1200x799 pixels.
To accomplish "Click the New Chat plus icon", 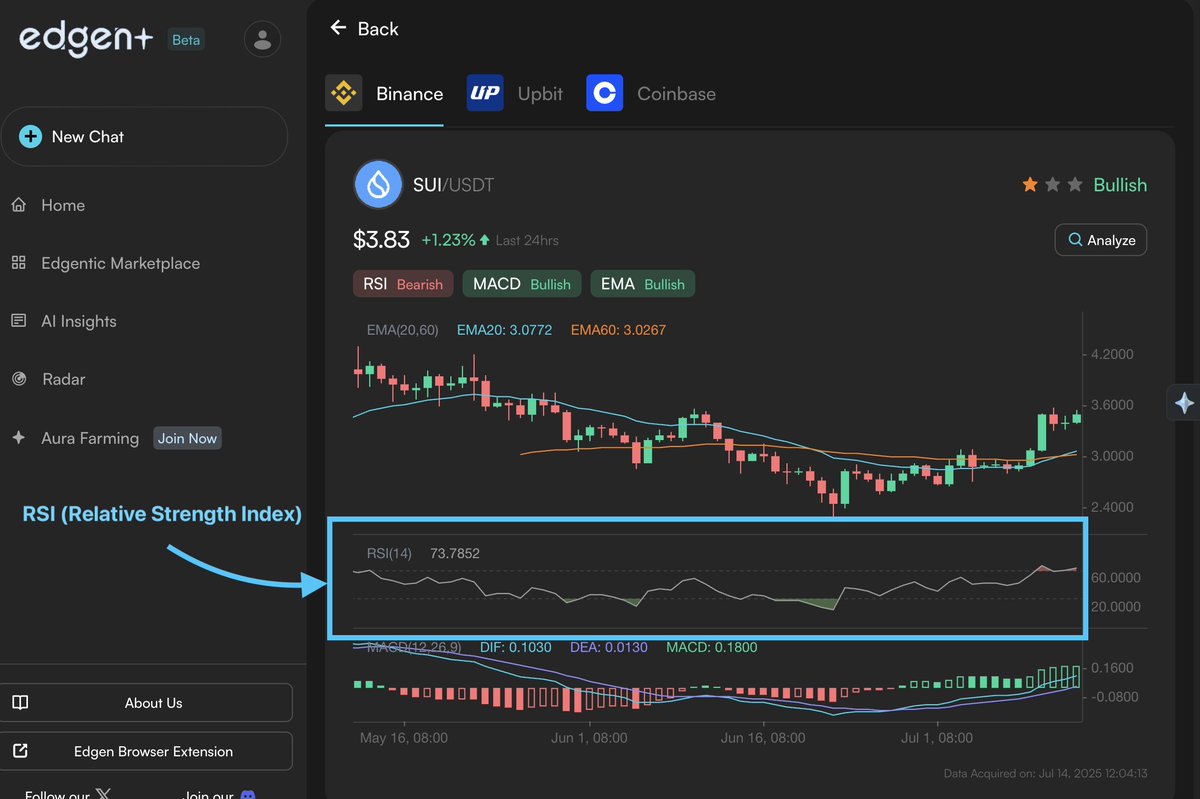I will click(x=31, y=136).
